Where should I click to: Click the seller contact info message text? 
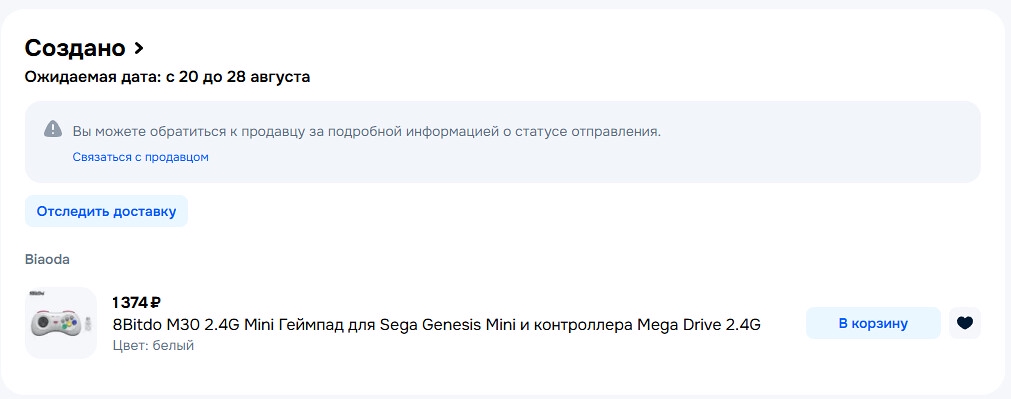367,131
